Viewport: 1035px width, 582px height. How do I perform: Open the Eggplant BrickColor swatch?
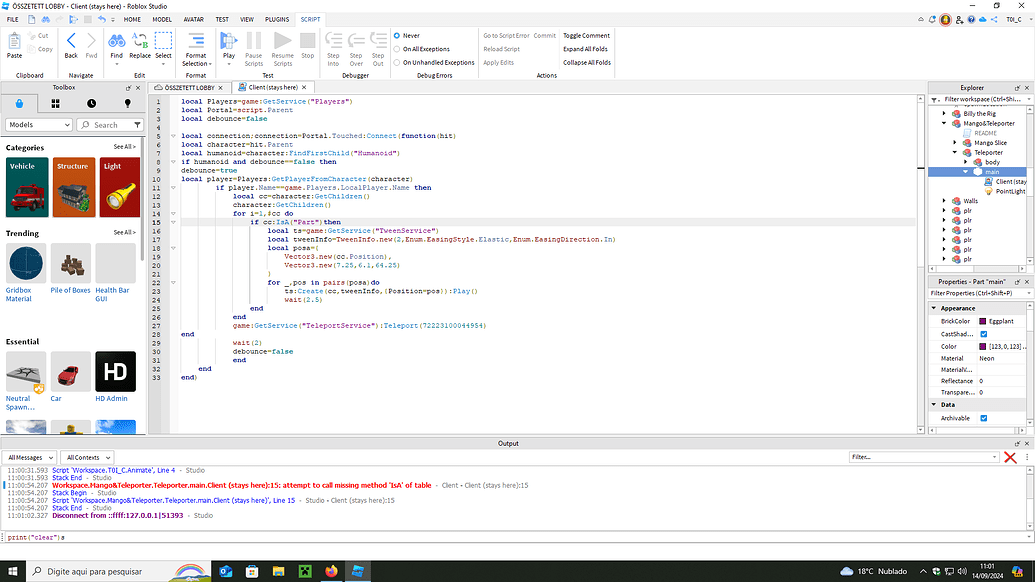tap(983, 321)
